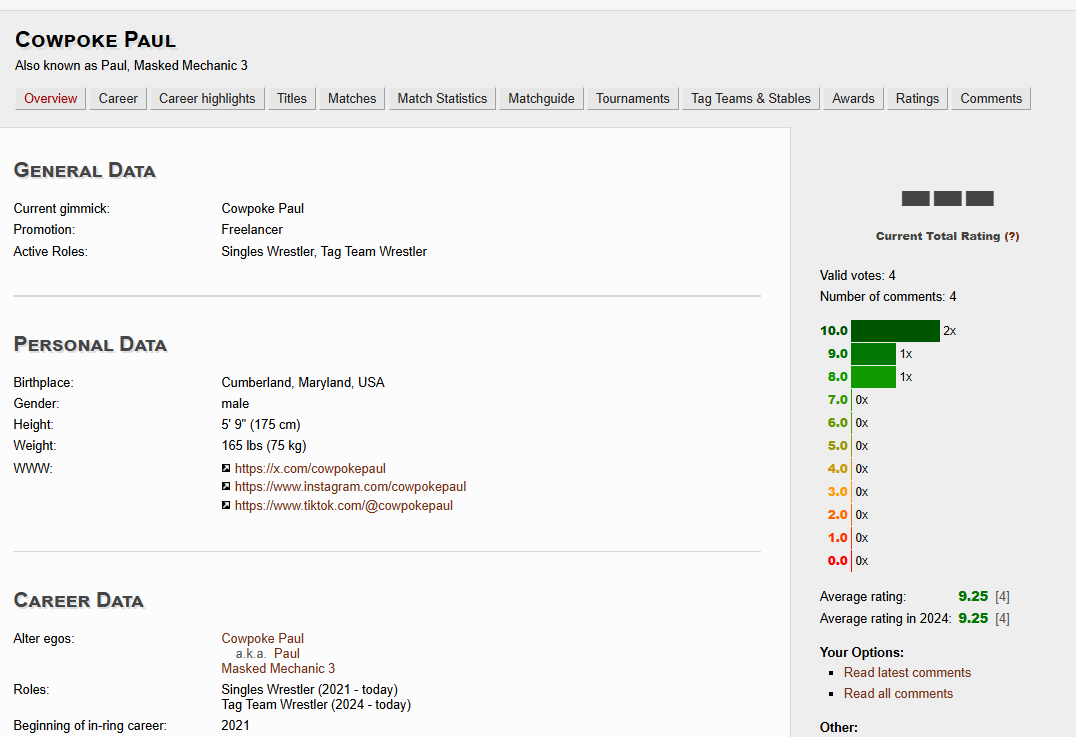Open the Masked Mechanic 3 alter ego link
The height and width of the screenshot is (737, 1076).
[278, 668]
